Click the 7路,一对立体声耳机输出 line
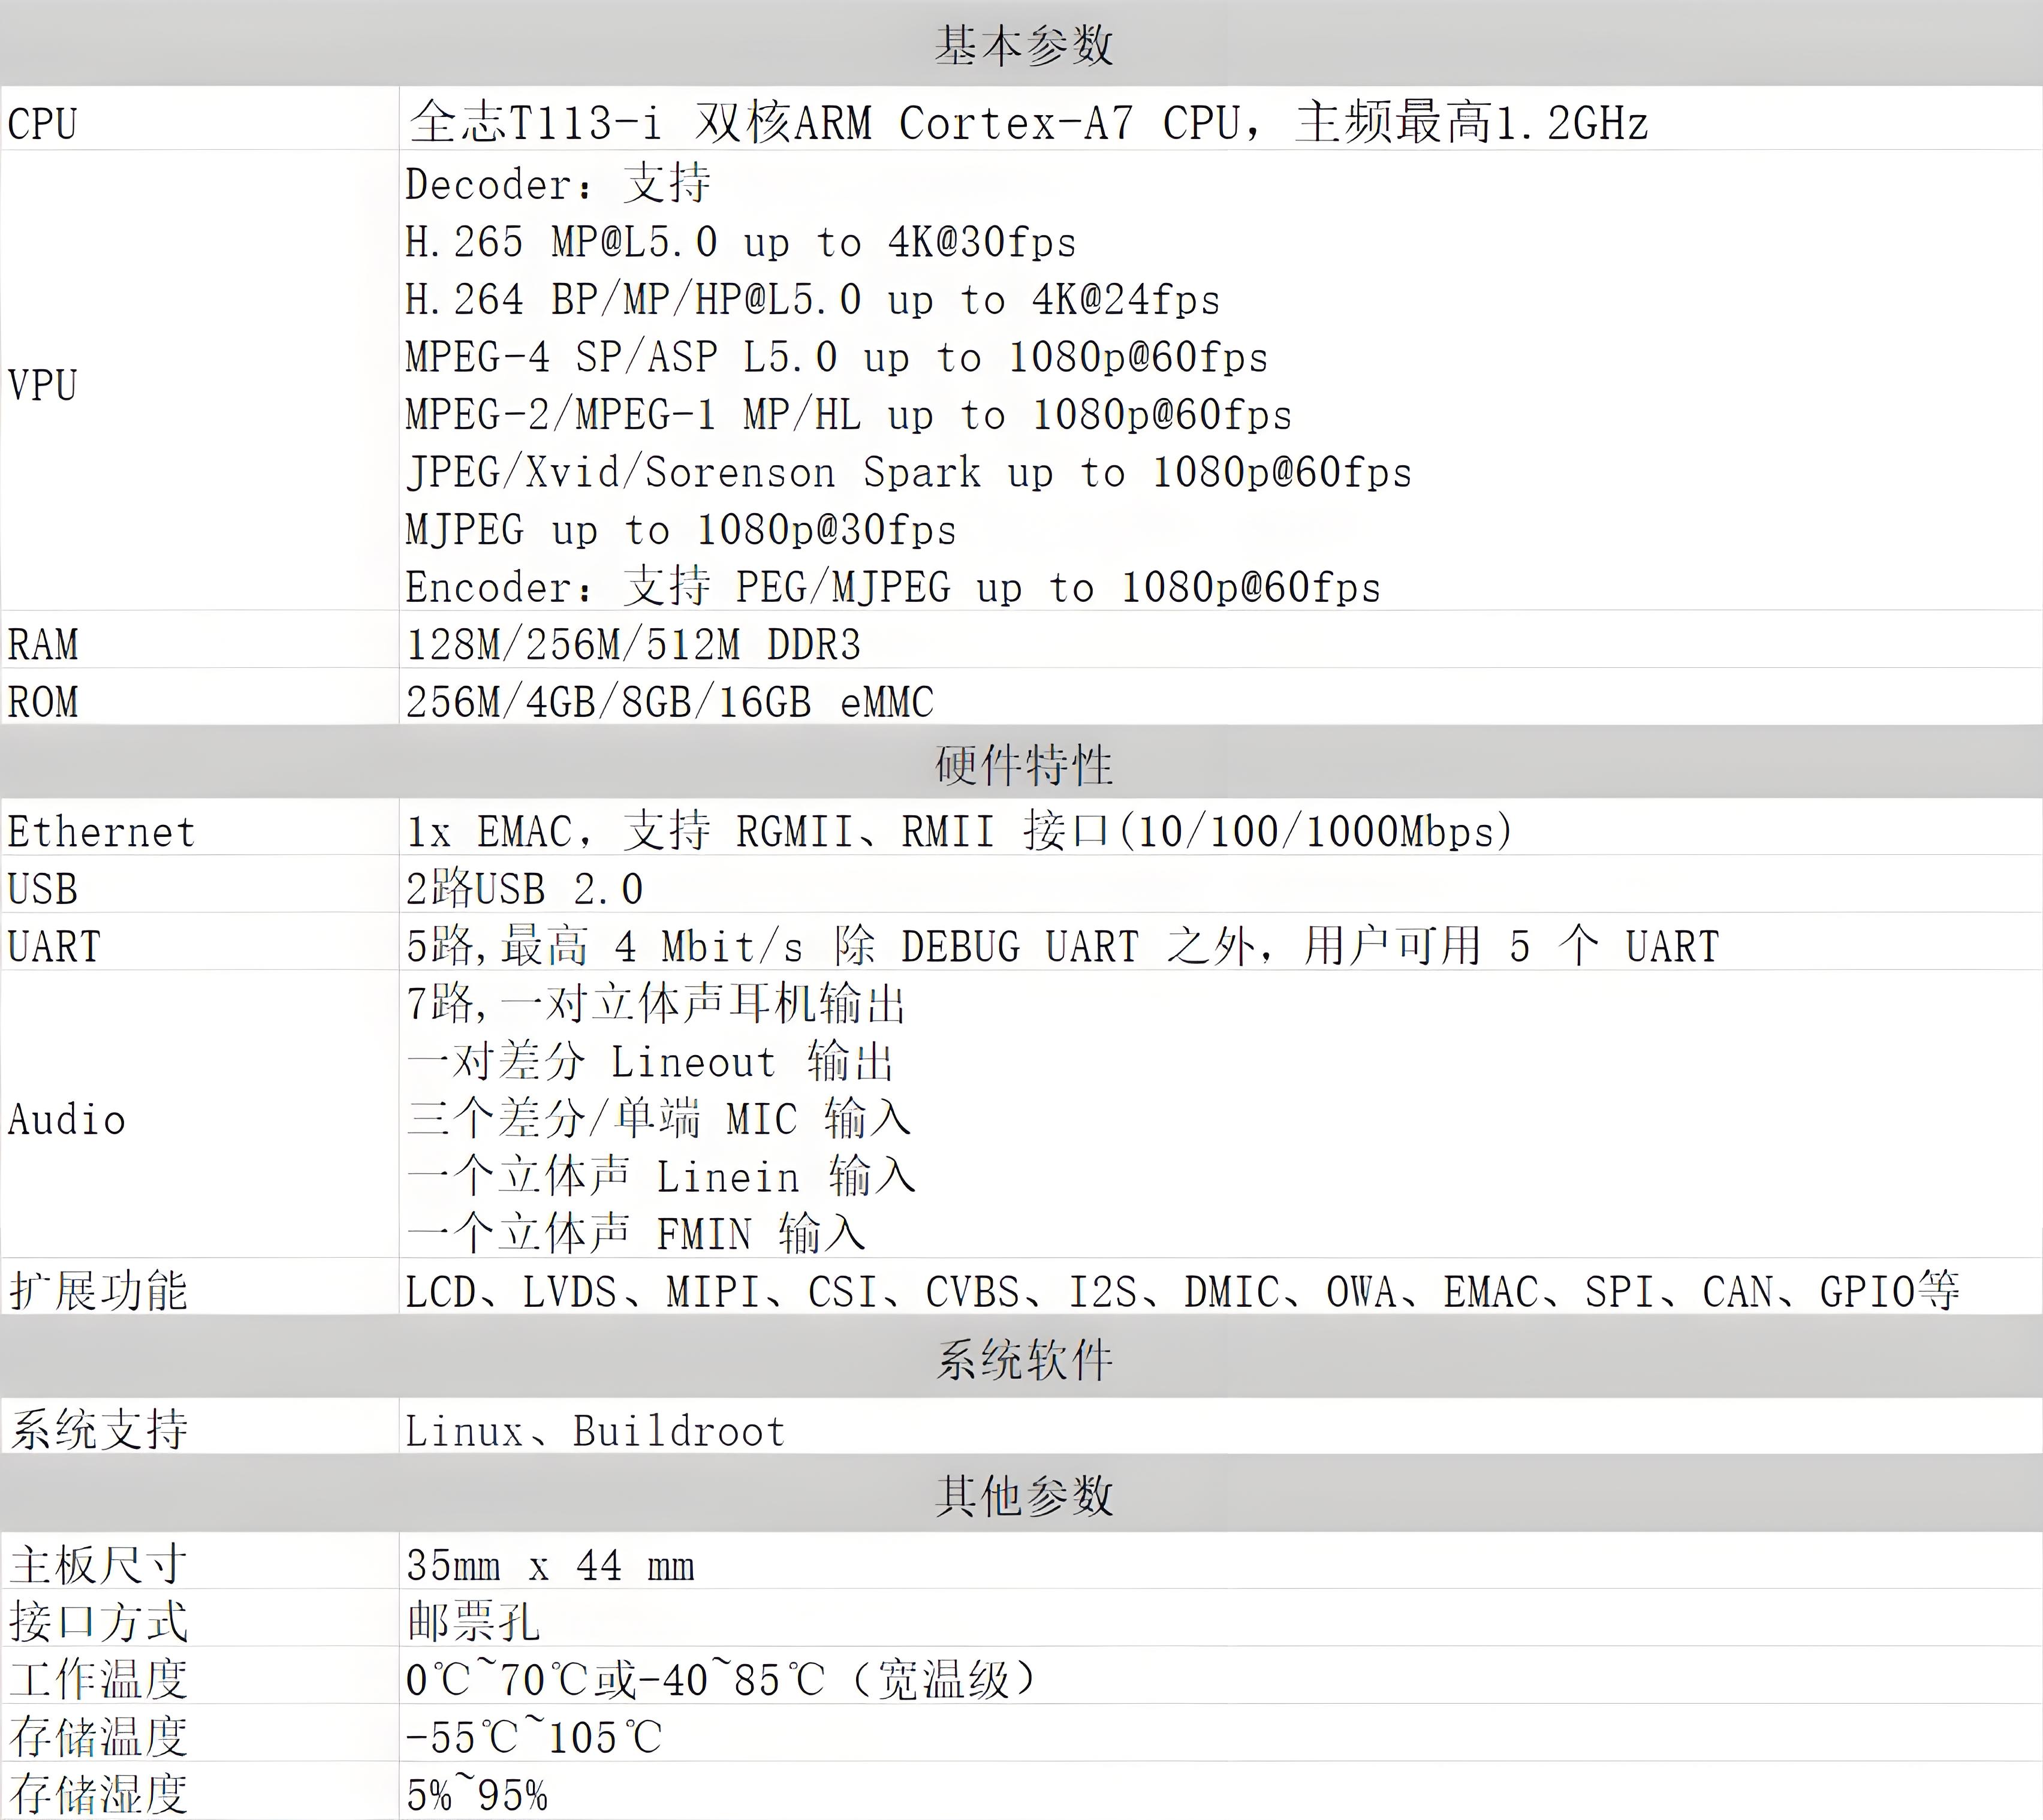Image resolution: width=2043 pixels, height=1820 pixels. coord(656,1004)
